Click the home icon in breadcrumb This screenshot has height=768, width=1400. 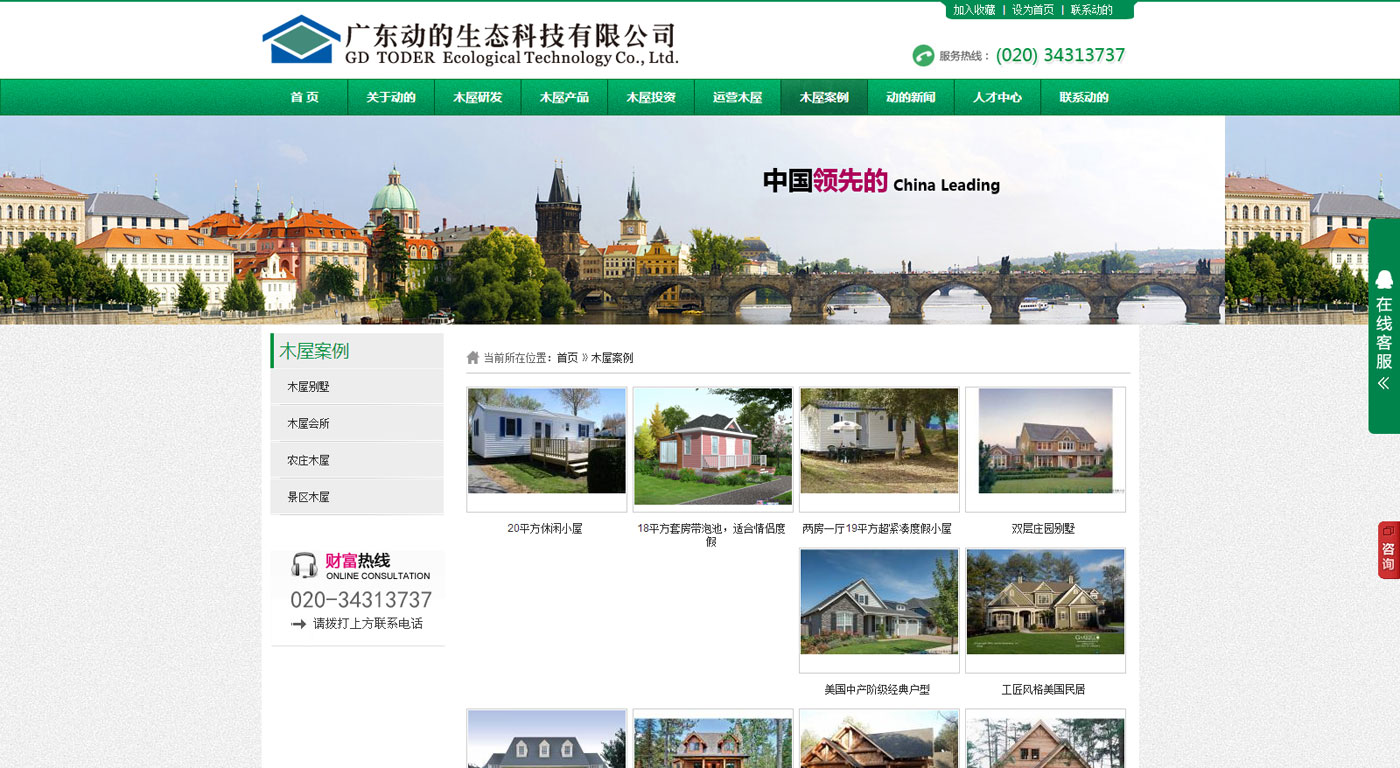473,358
